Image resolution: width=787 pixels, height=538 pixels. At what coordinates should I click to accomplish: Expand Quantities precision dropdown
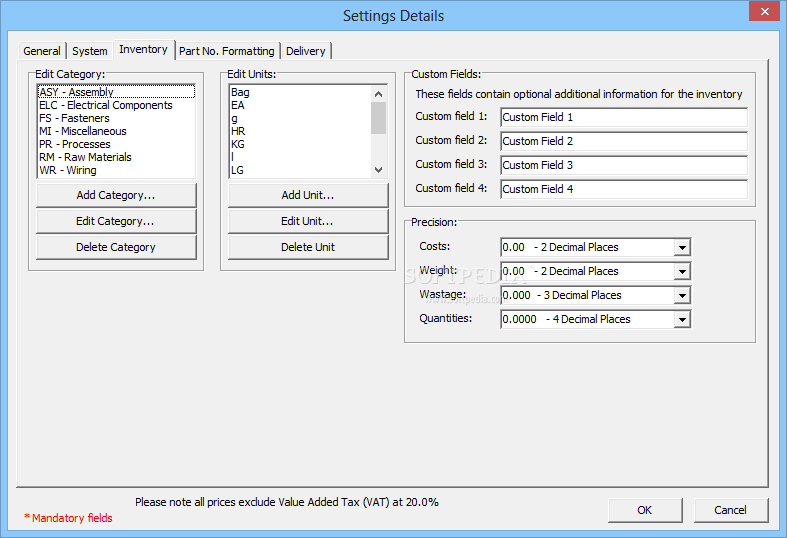point(682,320)
